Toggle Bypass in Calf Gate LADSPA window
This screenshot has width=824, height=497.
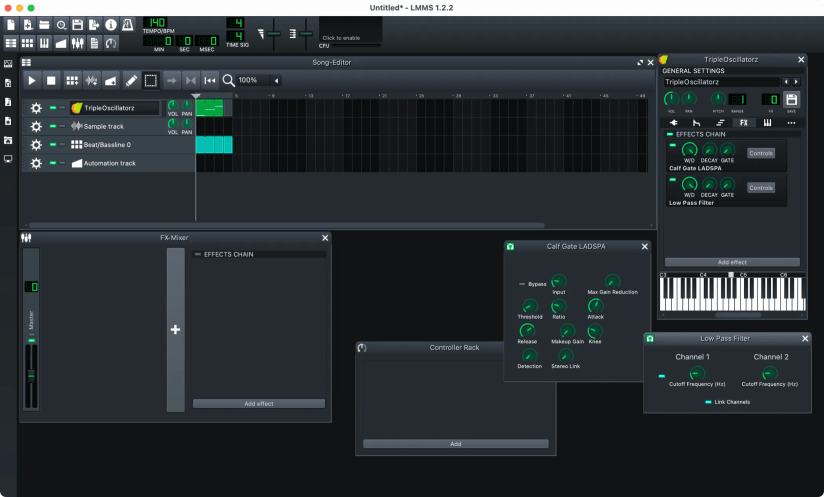pyautogui.click(x=522, y=284)
